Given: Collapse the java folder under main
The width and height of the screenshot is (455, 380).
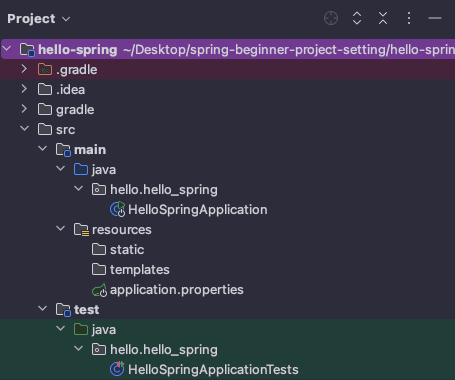Looking at the screenshot, I should point(61,169).
